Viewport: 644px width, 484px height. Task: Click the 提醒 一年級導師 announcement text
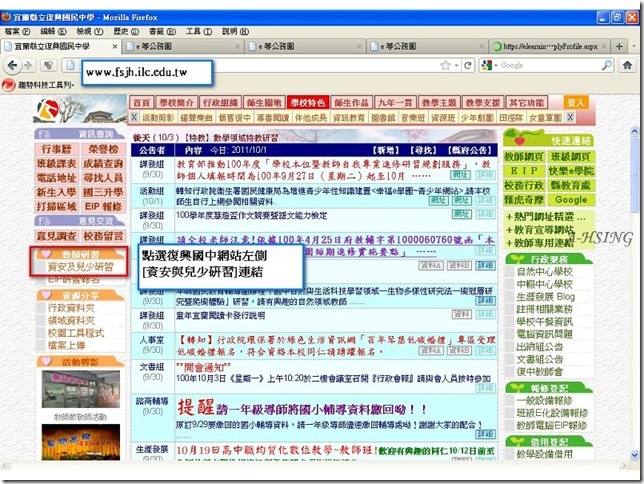(x=302, y=408)
